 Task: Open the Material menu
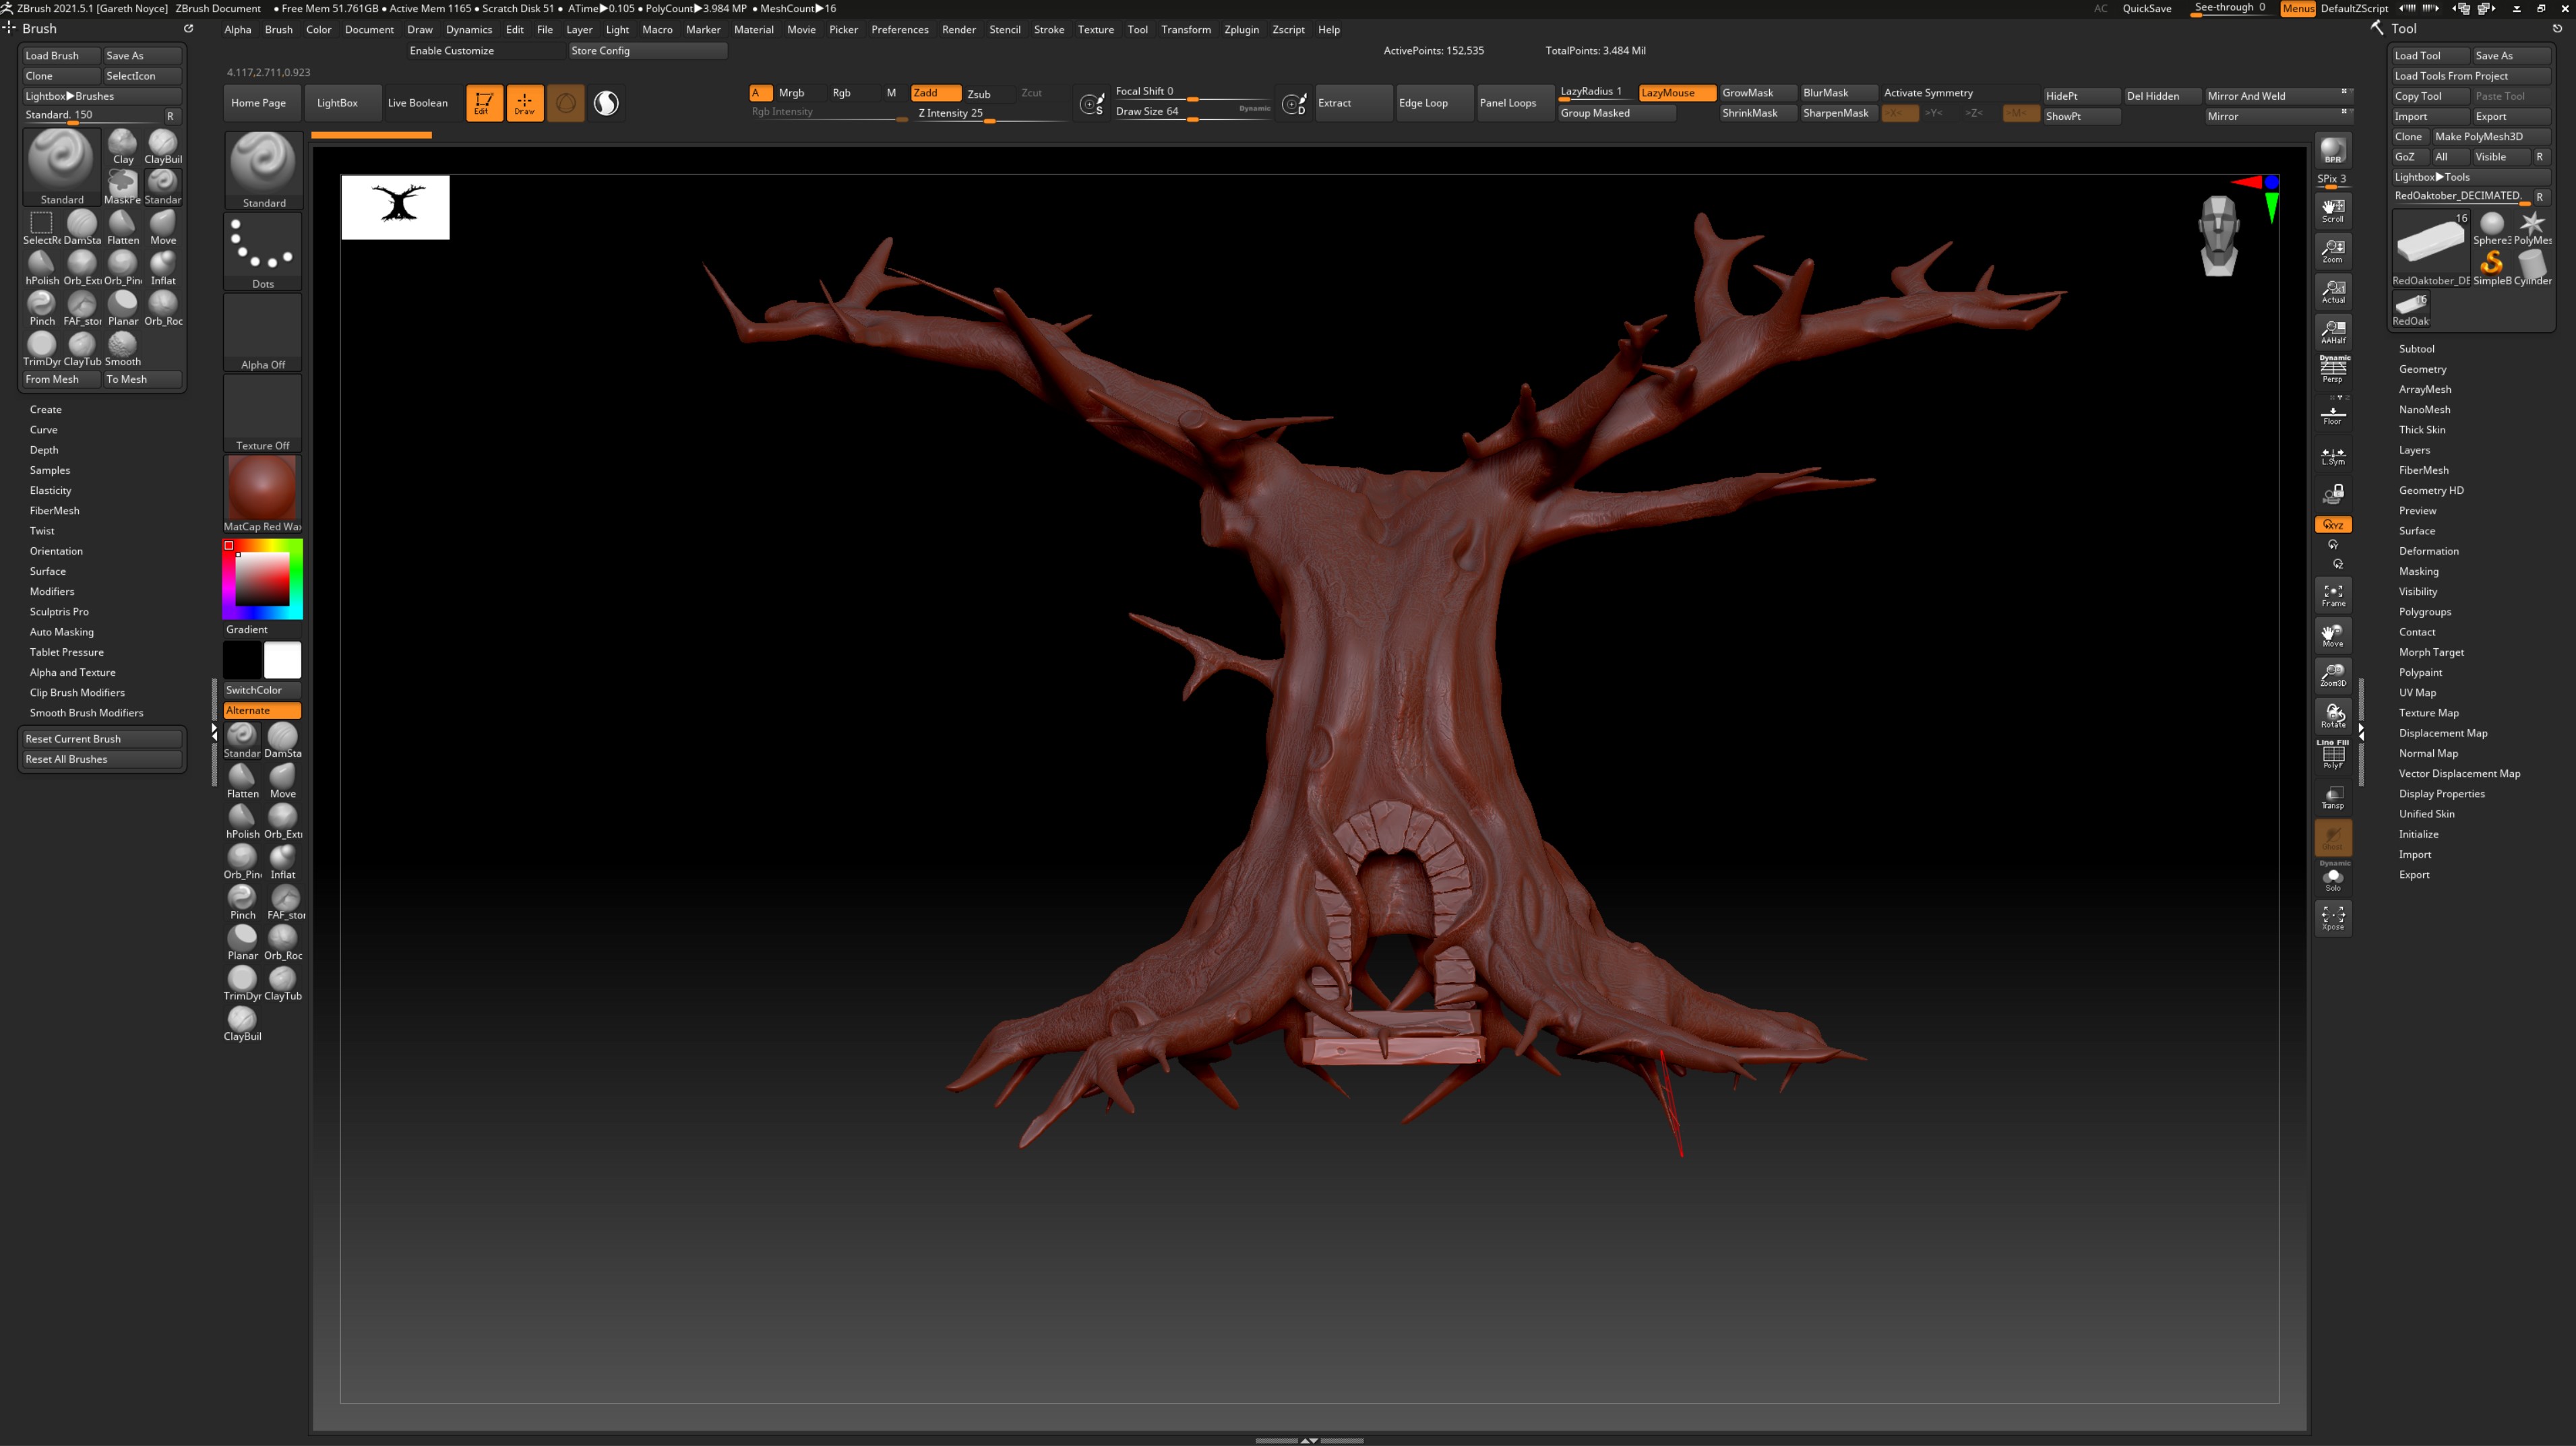point(754,30)
